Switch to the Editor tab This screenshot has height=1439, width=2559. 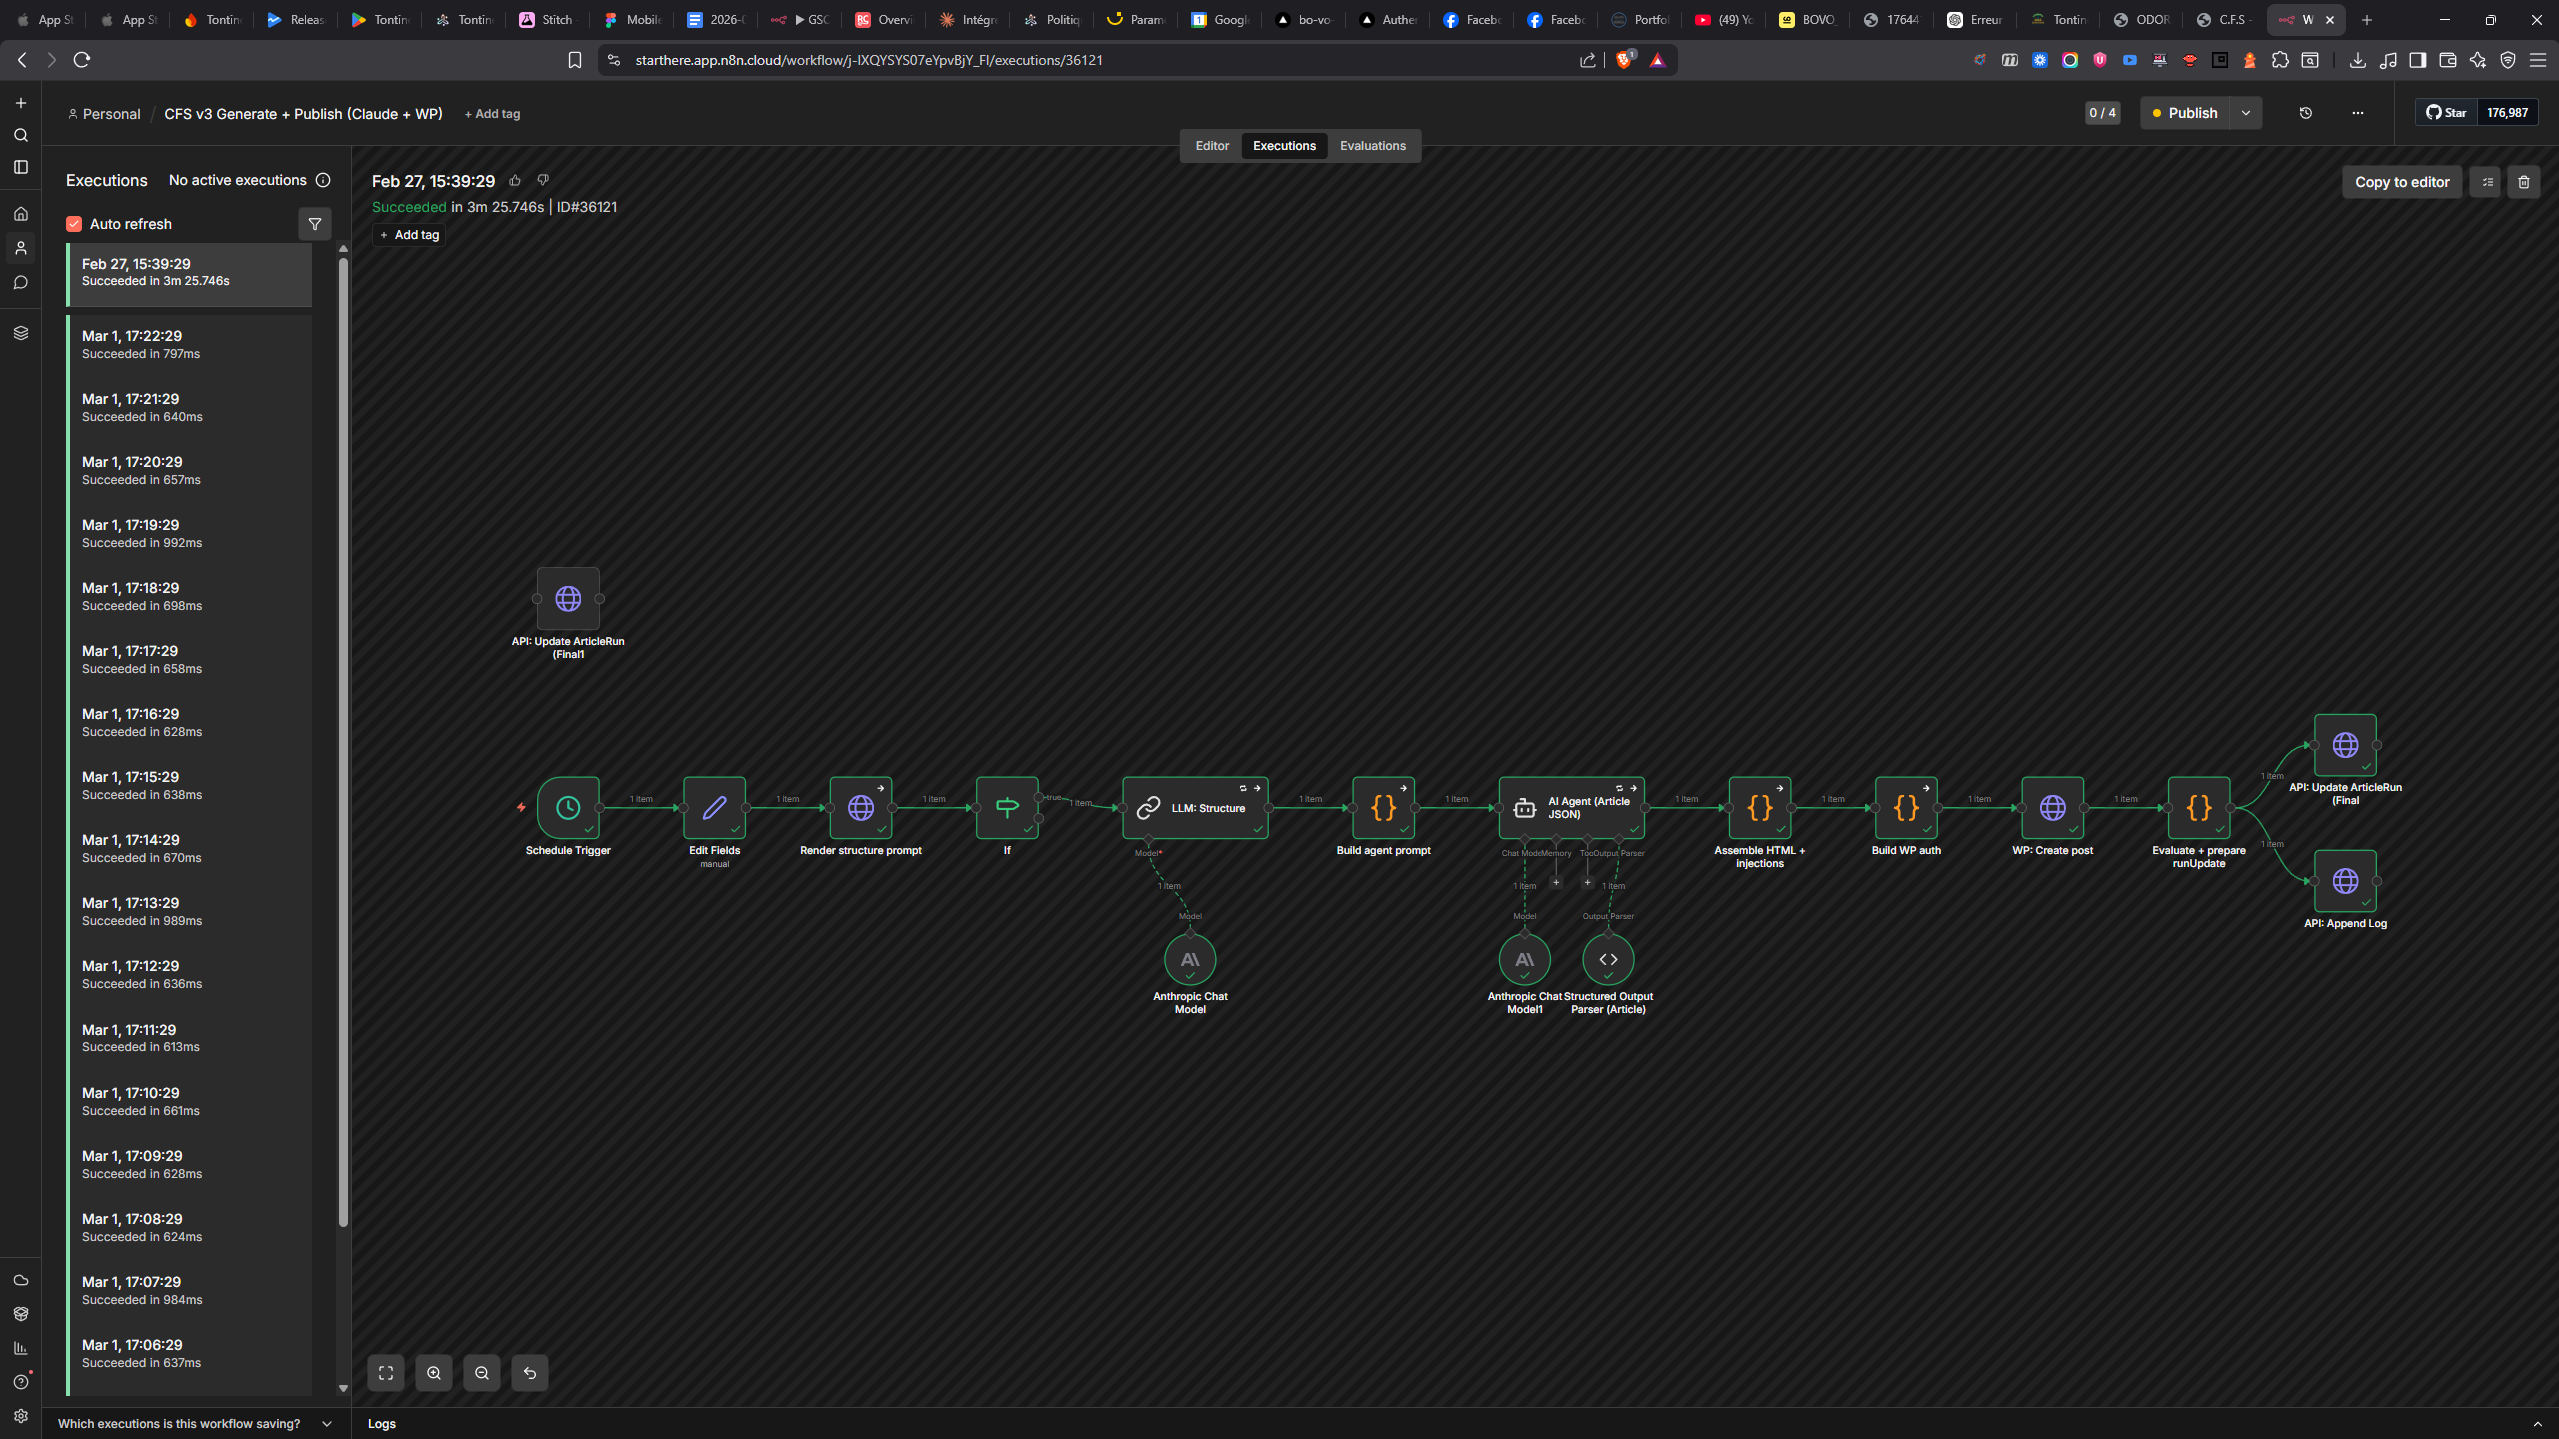click(x=1211, y=146)
